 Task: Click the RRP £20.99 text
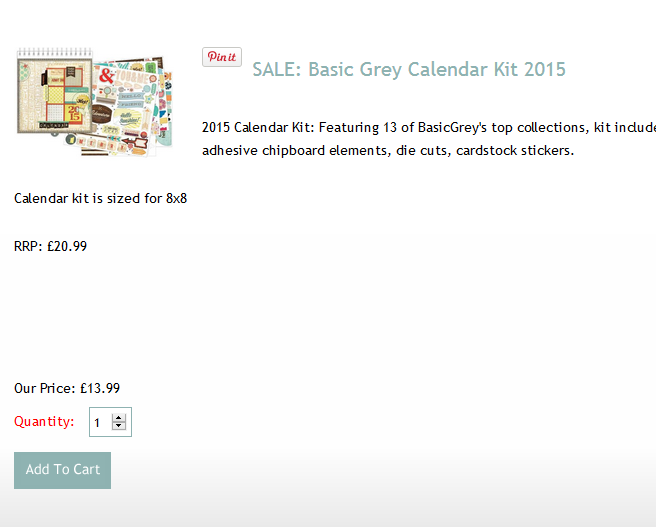point(50,246)
